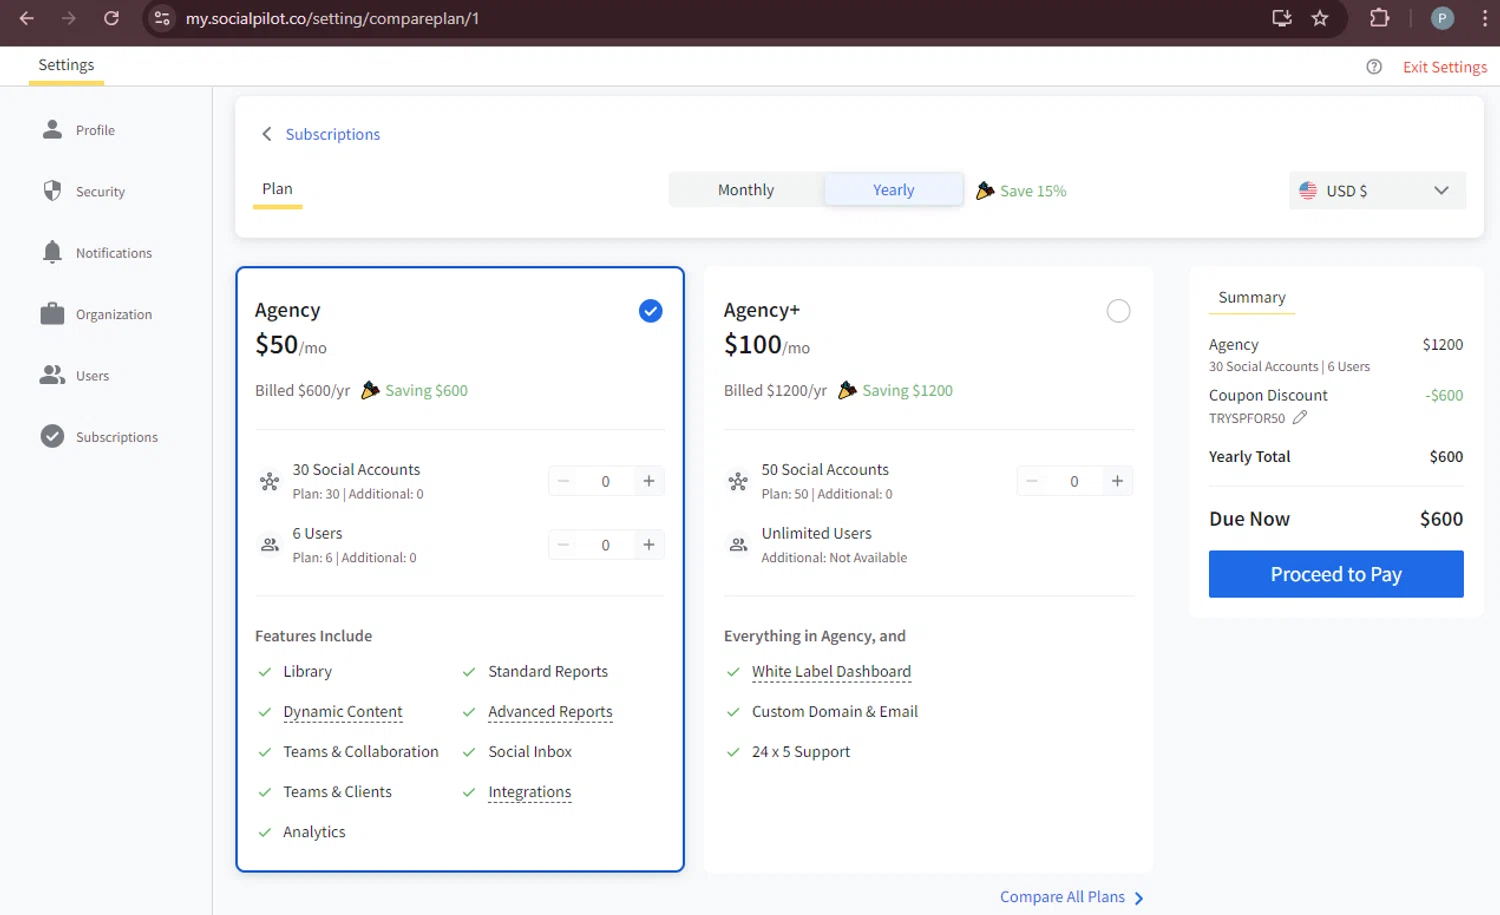
Task: Click the Profile person icon in sidebar
Action: tap(52, 129)
